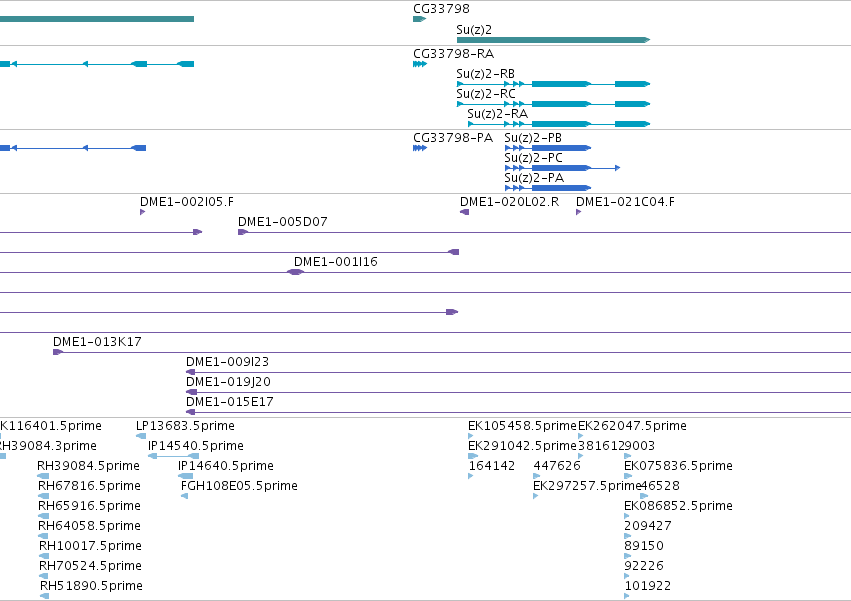Screen dimensions: 851x601
Task: Select feature label 447626
Action: click(557, 466)
